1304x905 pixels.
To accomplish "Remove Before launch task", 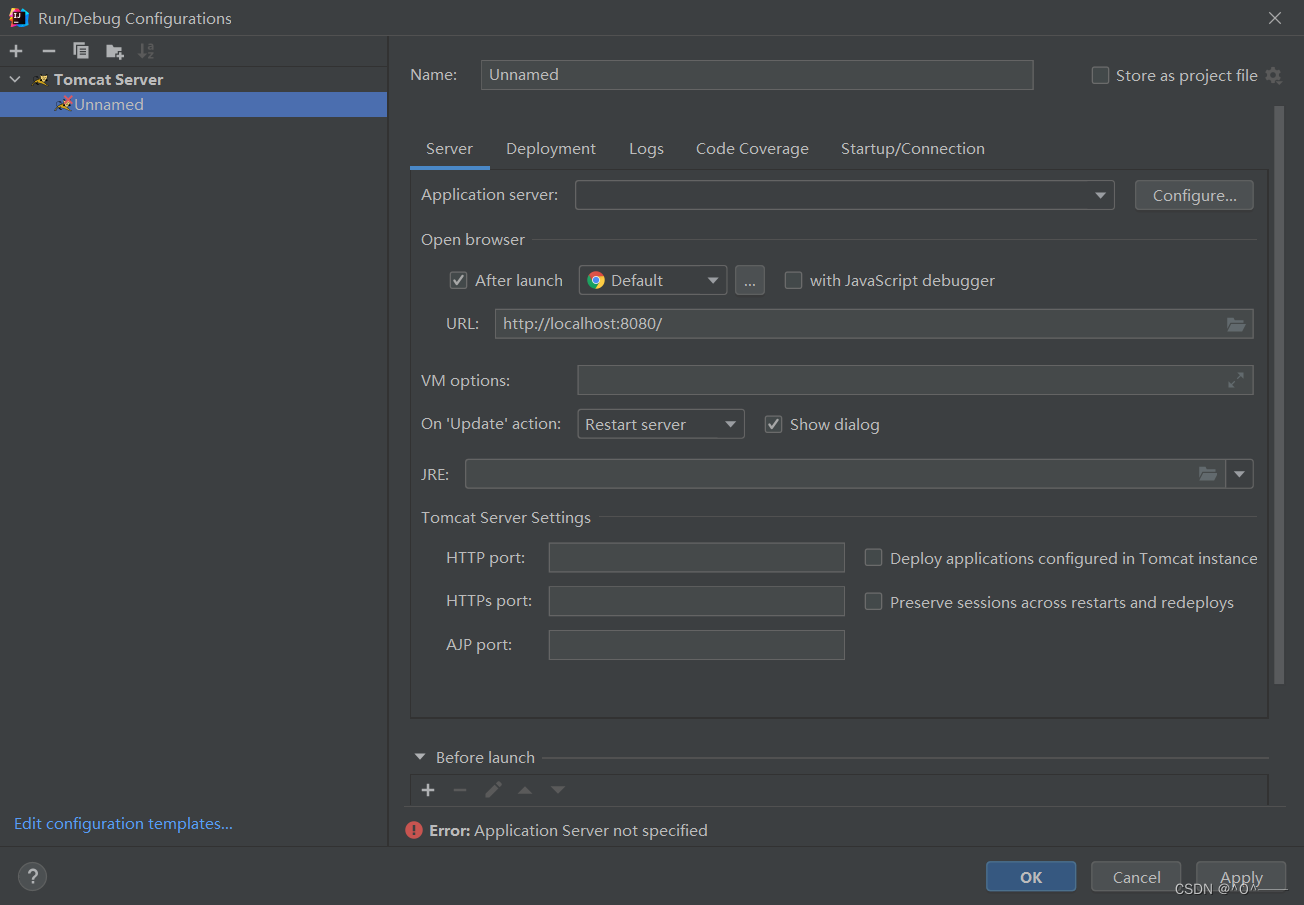I will click(x=460, y=790).
